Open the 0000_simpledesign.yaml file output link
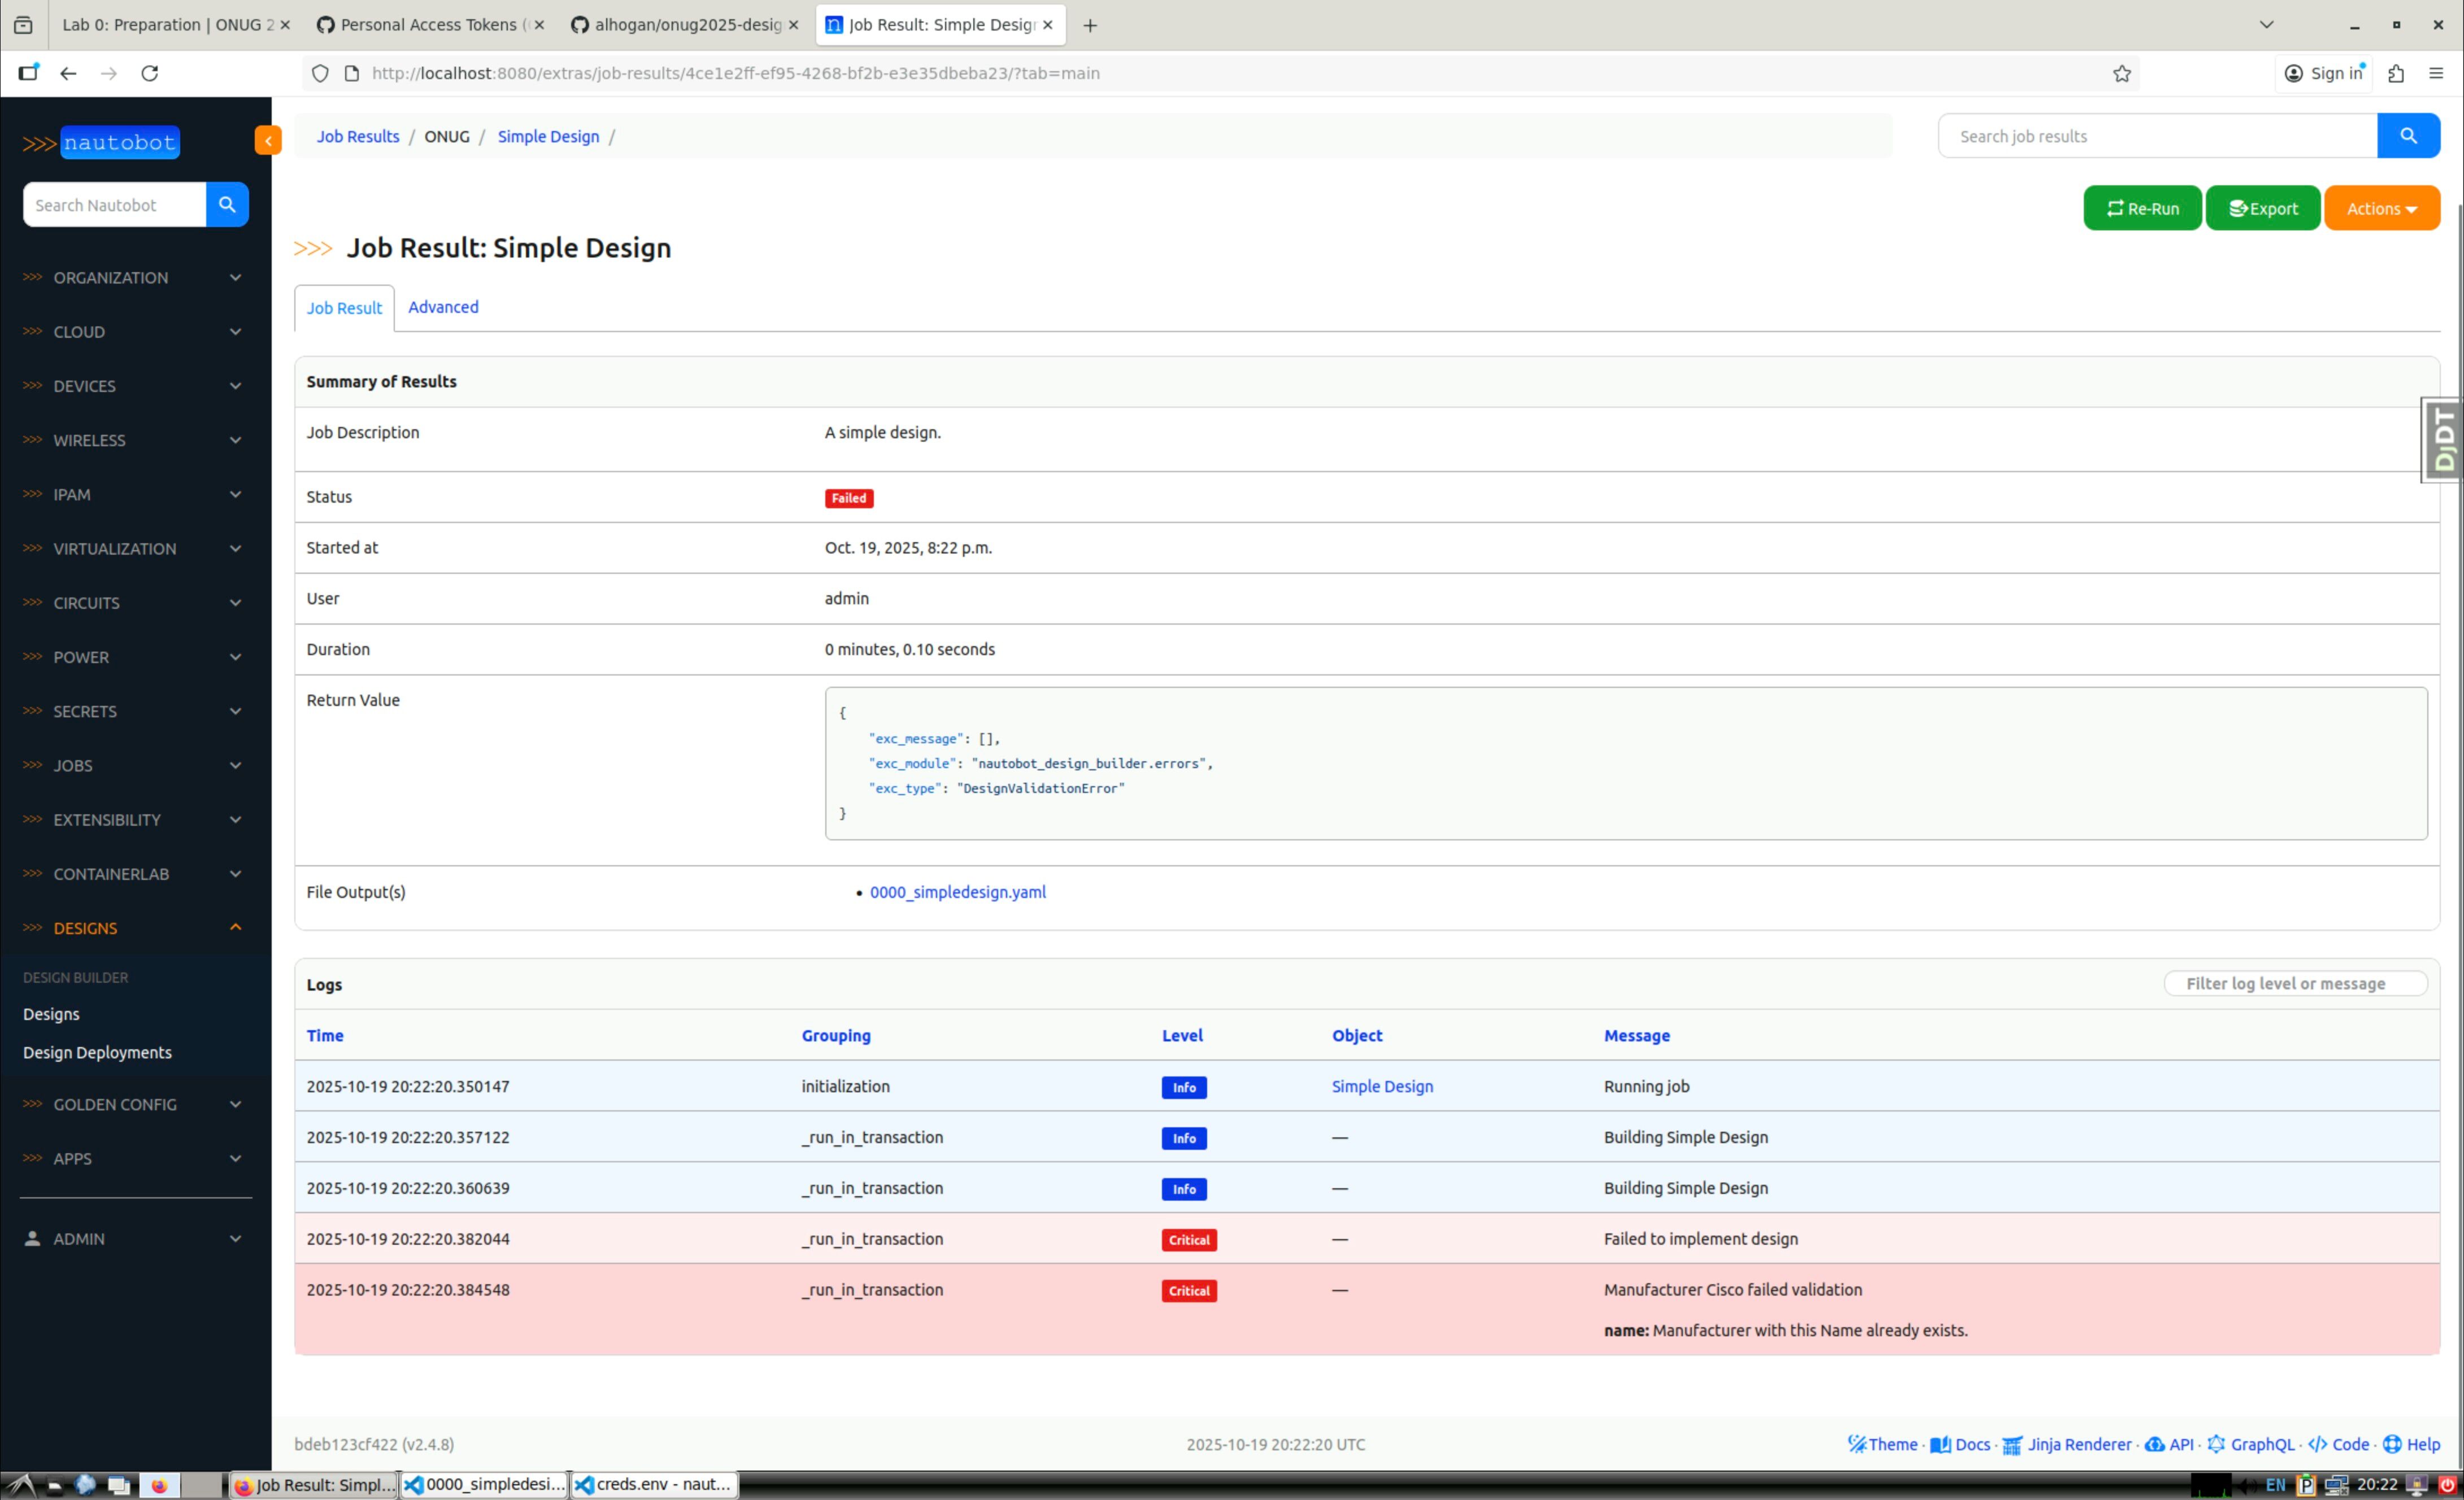 point(957,892)
